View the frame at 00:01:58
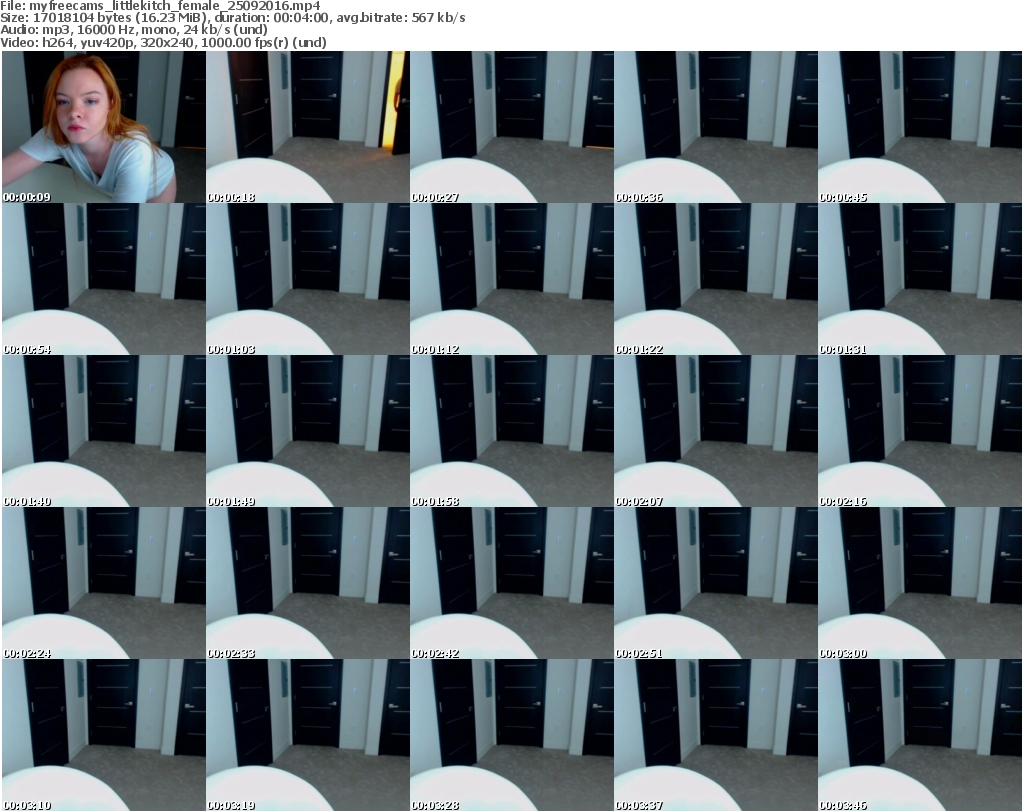Image resolution: width=1024 pixels, height=811 pixels. pyautogui.click(x=512, y=431)
